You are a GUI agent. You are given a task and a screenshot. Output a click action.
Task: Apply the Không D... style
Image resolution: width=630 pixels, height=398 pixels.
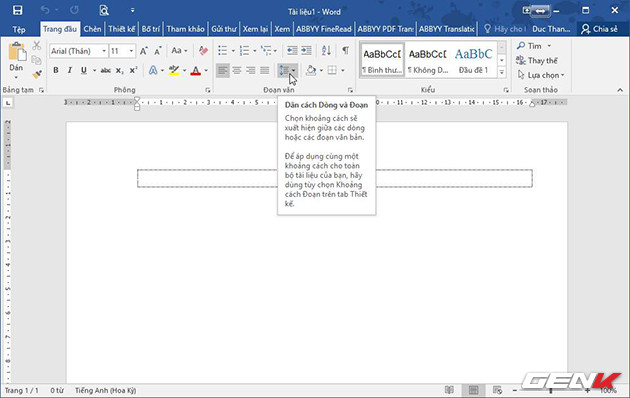pyautogui.click(x=428, y=61)
